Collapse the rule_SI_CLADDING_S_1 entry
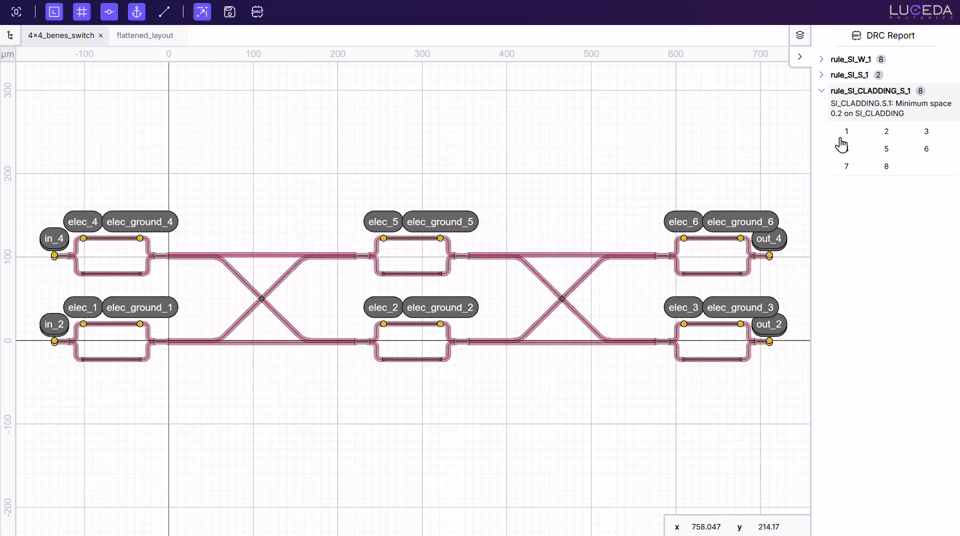Viewport: 960px width, 536px height. pyautogui.click(x=822, y=91)
